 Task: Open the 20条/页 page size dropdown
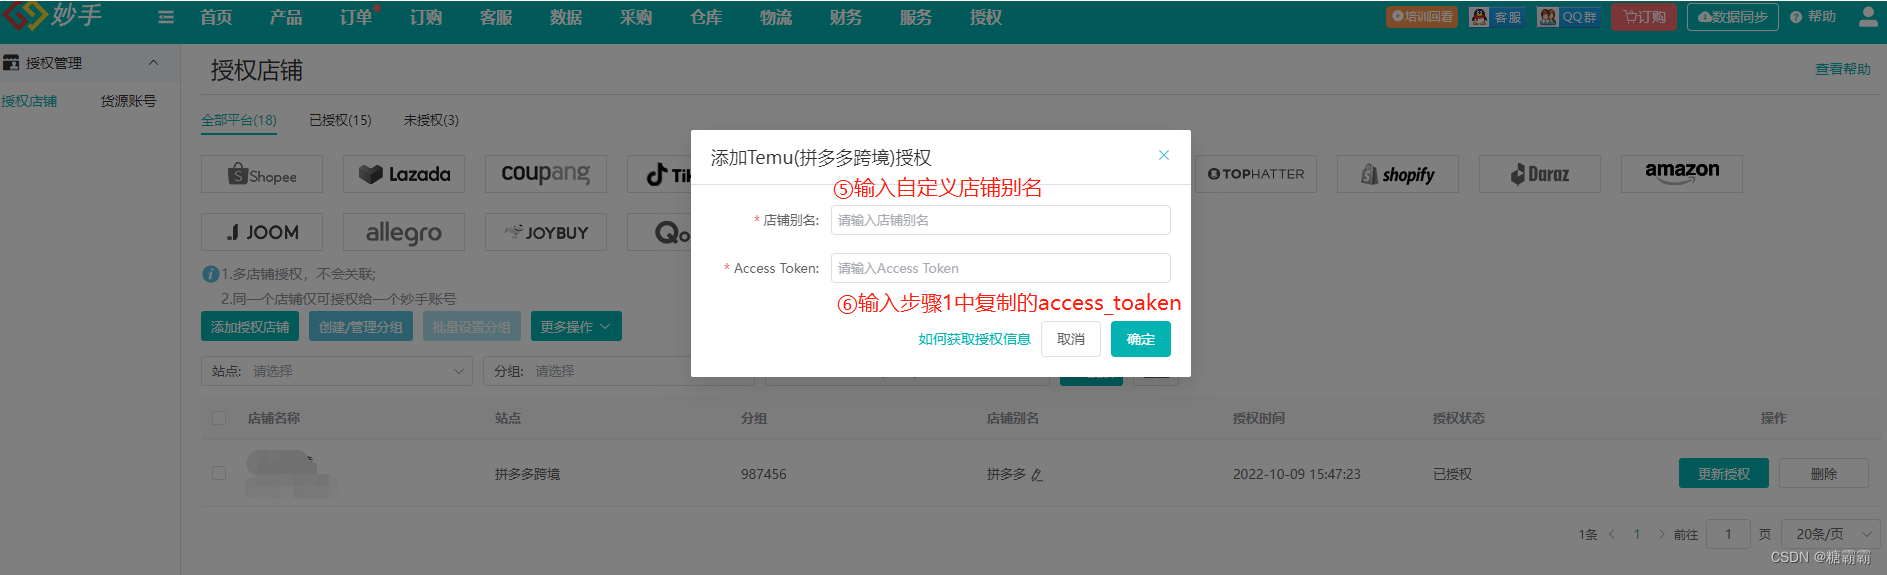(x=1831, y=534)
